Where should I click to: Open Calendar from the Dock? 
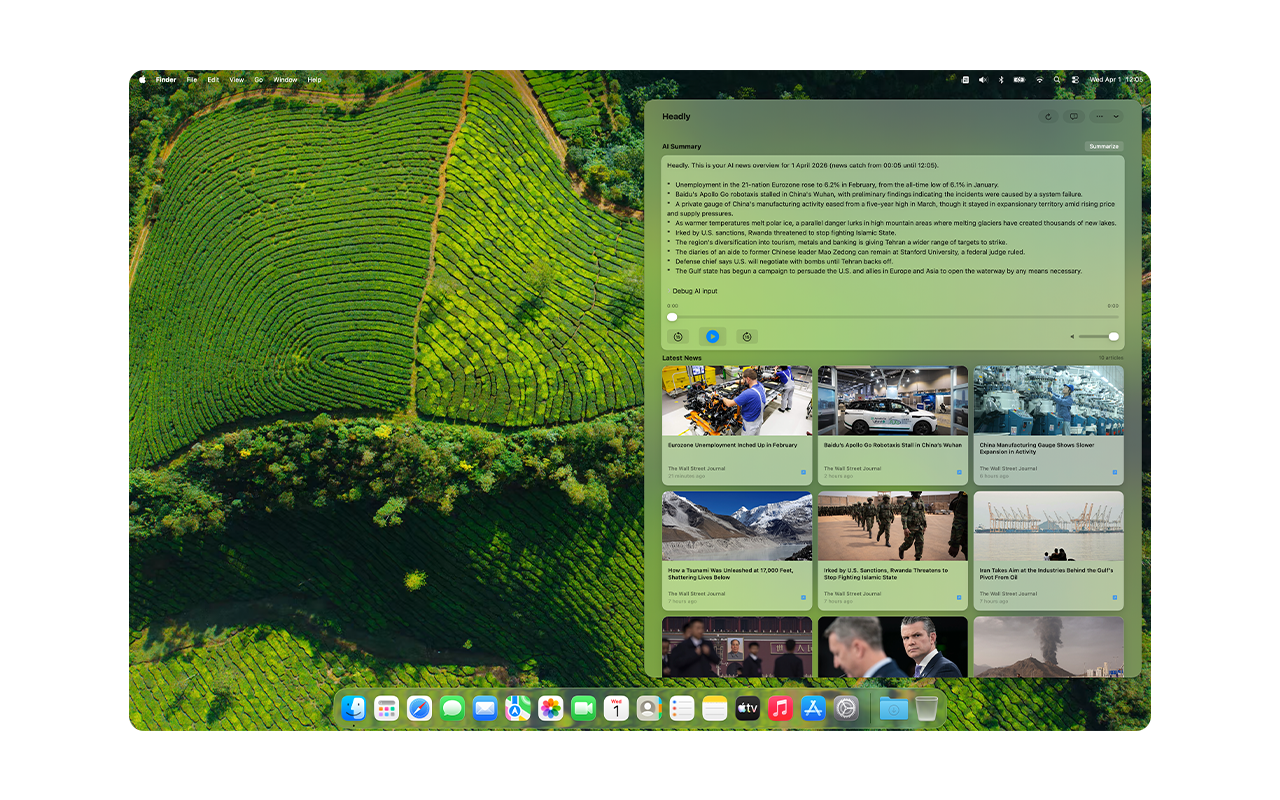pos(616,708)
